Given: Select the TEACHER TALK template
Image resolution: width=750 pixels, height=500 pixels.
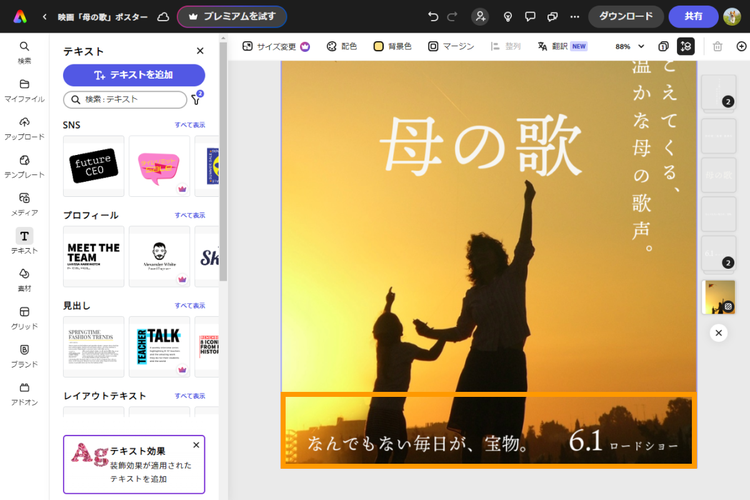Looking at the screenshot, I should pyautogui.click(x=159, y=347).
